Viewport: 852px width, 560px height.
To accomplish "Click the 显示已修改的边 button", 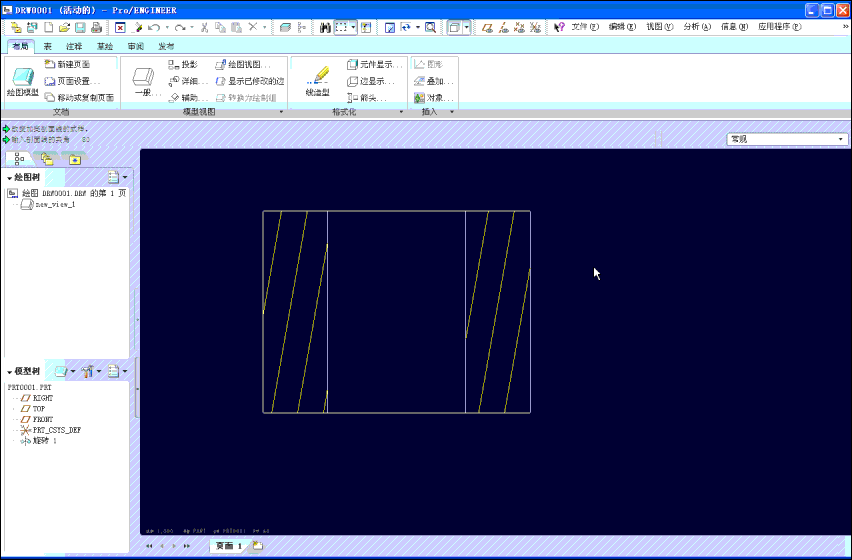I will point(250,81).
